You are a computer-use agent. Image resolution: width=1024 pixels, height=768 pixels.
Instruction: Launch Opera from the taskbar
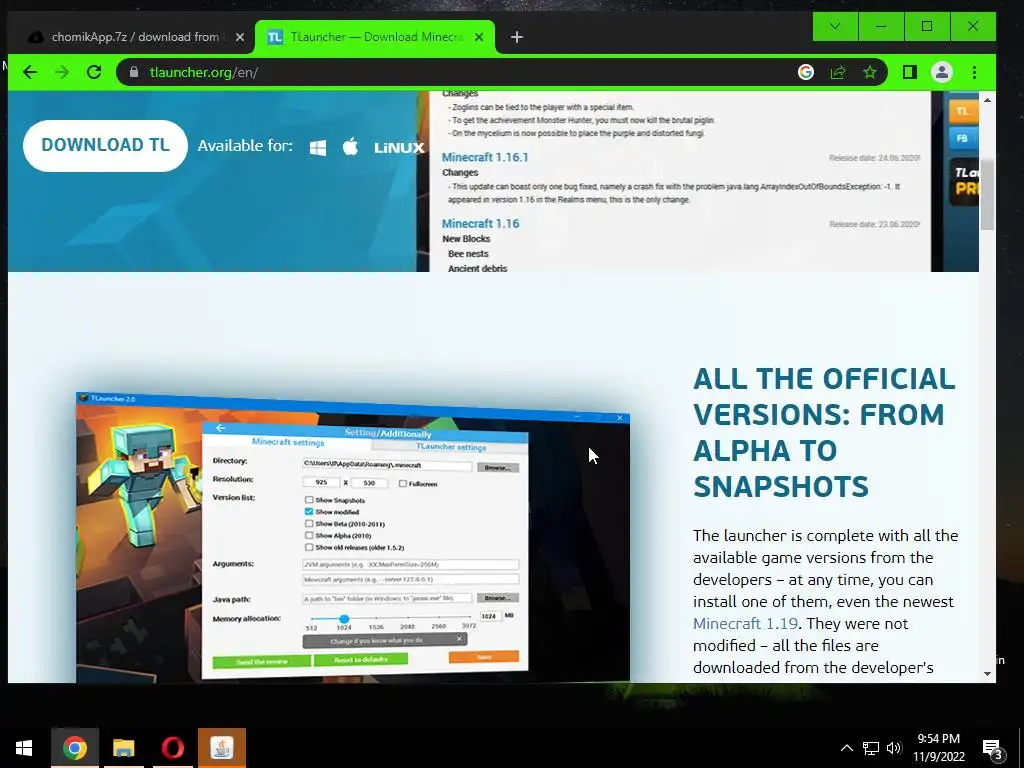point(172,748)
